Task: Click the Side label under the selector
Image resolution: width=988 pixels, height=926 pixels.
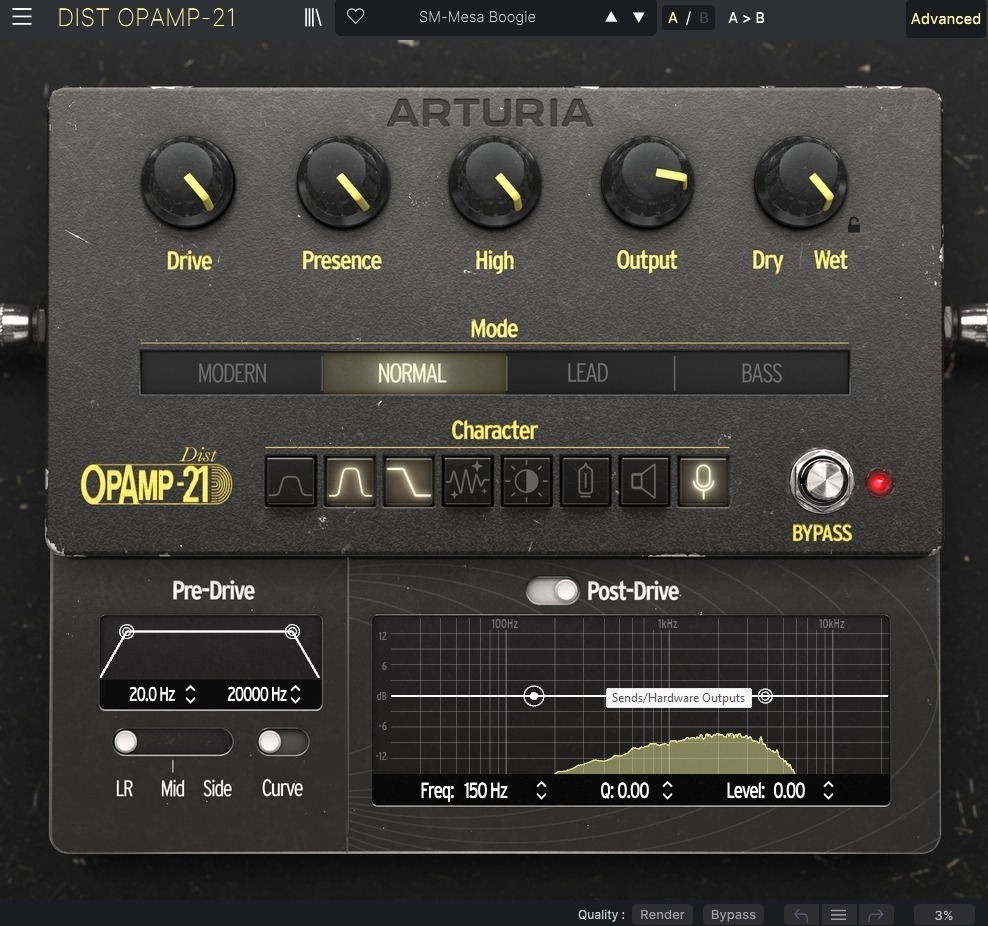Action: click(x=217, y=789)
